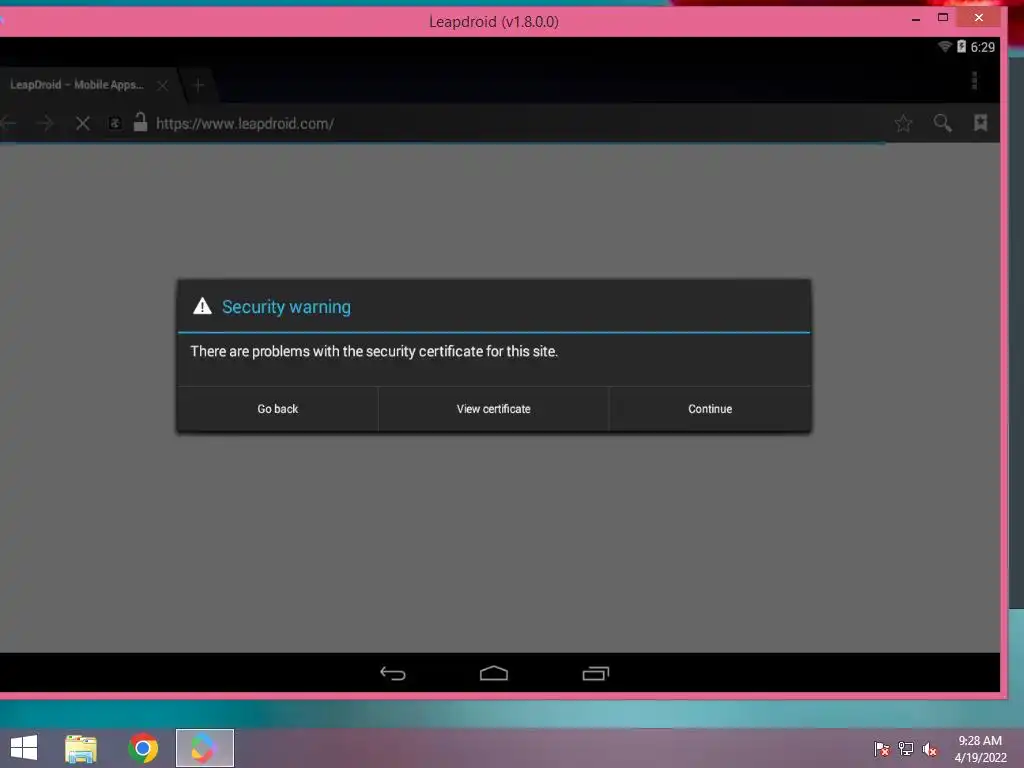
Task: Open the browser overflow menu (three dots)
Action: (974, 81)
